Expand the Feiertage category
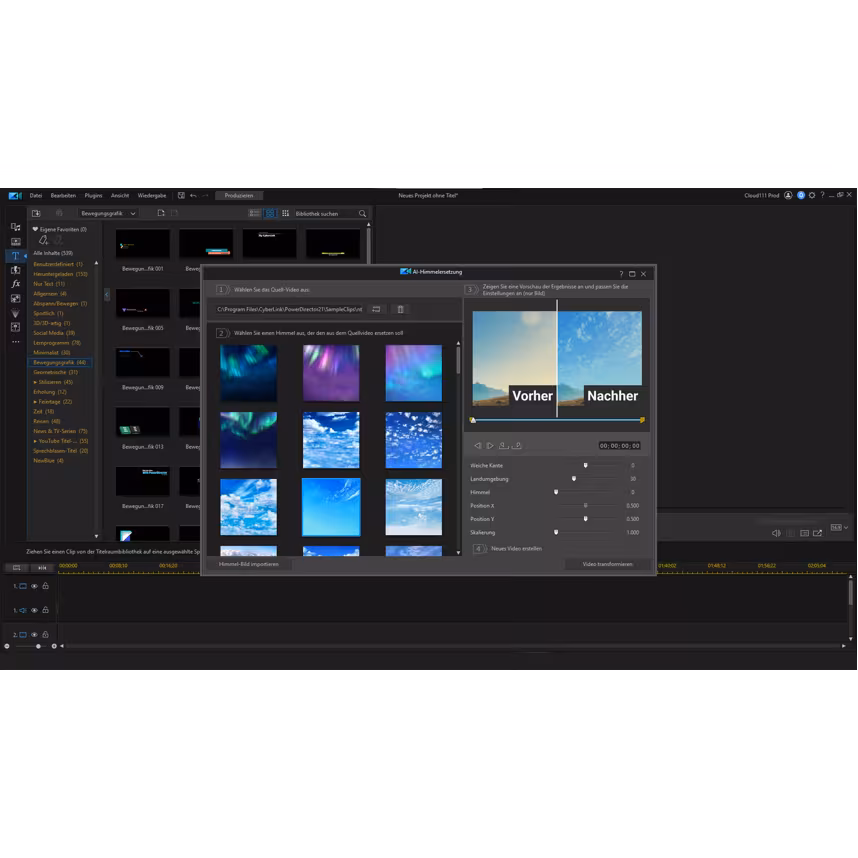Viewport: 858px width, 858px height. click(35, 401)
